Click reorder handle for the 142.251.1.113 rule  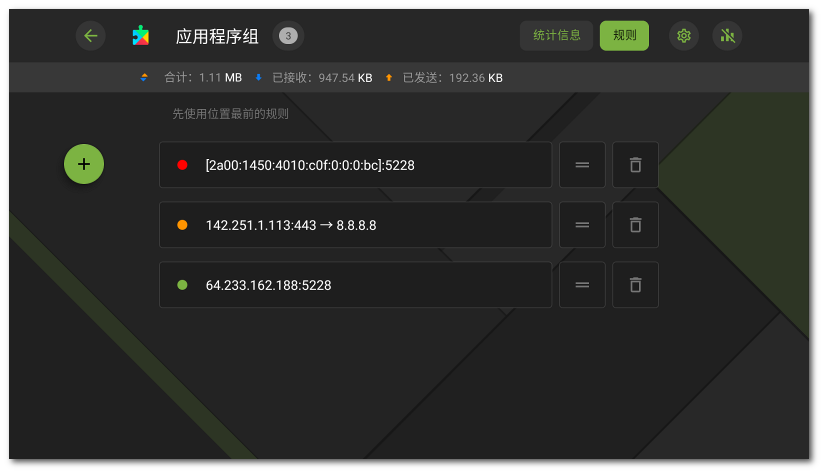[582, 225]
